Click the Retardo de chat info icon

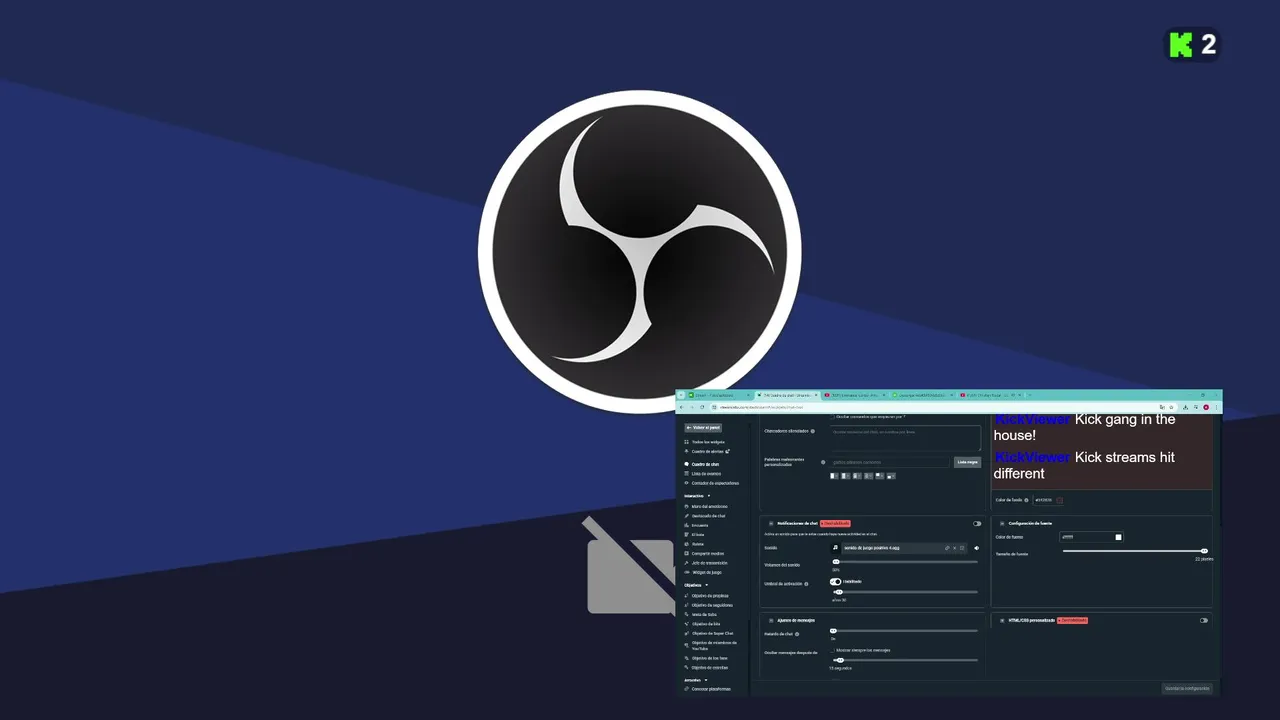pyautogui.click(x=797, y=634)
